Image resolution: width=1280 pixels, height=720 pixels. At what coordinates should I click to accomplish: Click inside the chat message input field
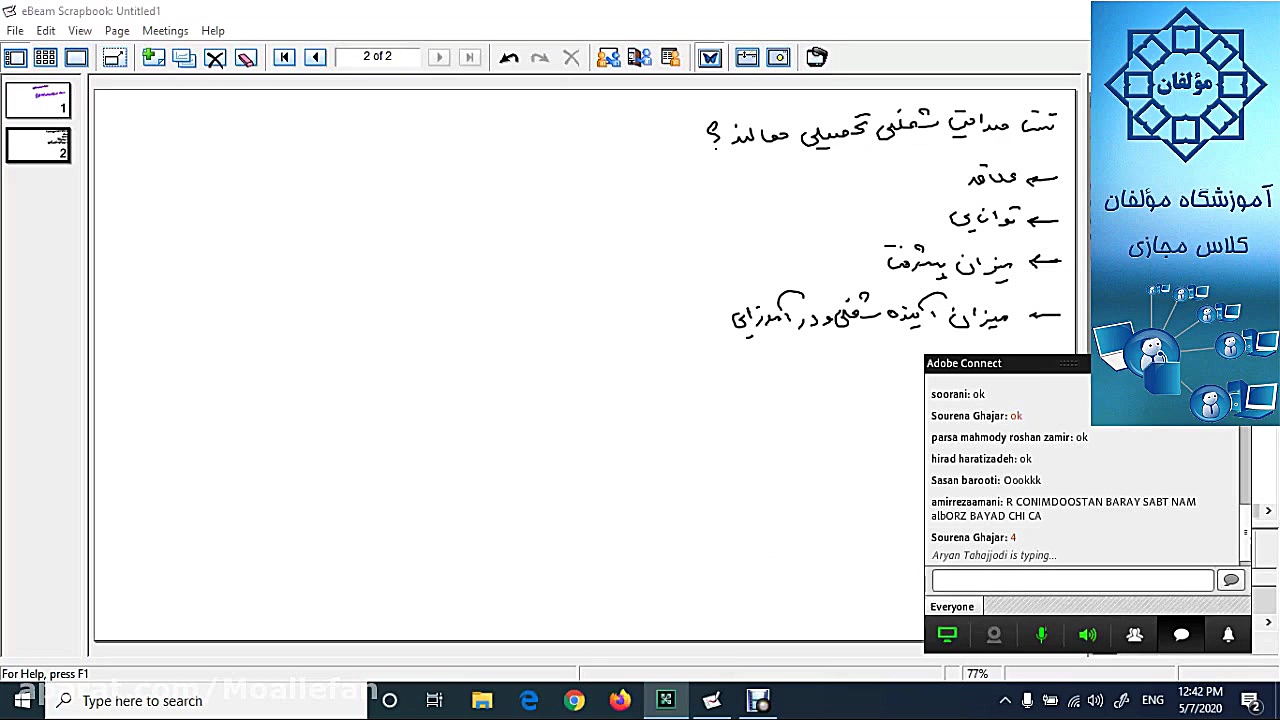coord(1072,580)
